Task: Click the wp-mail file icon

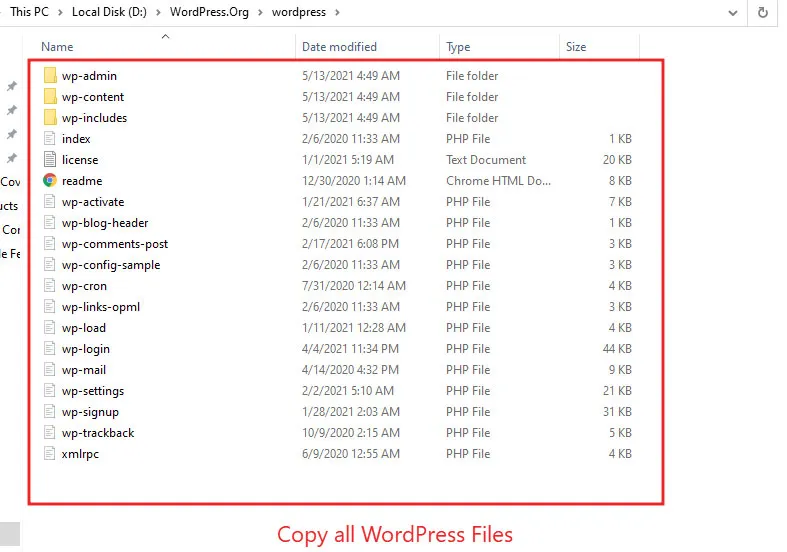Action: [50, 370]
